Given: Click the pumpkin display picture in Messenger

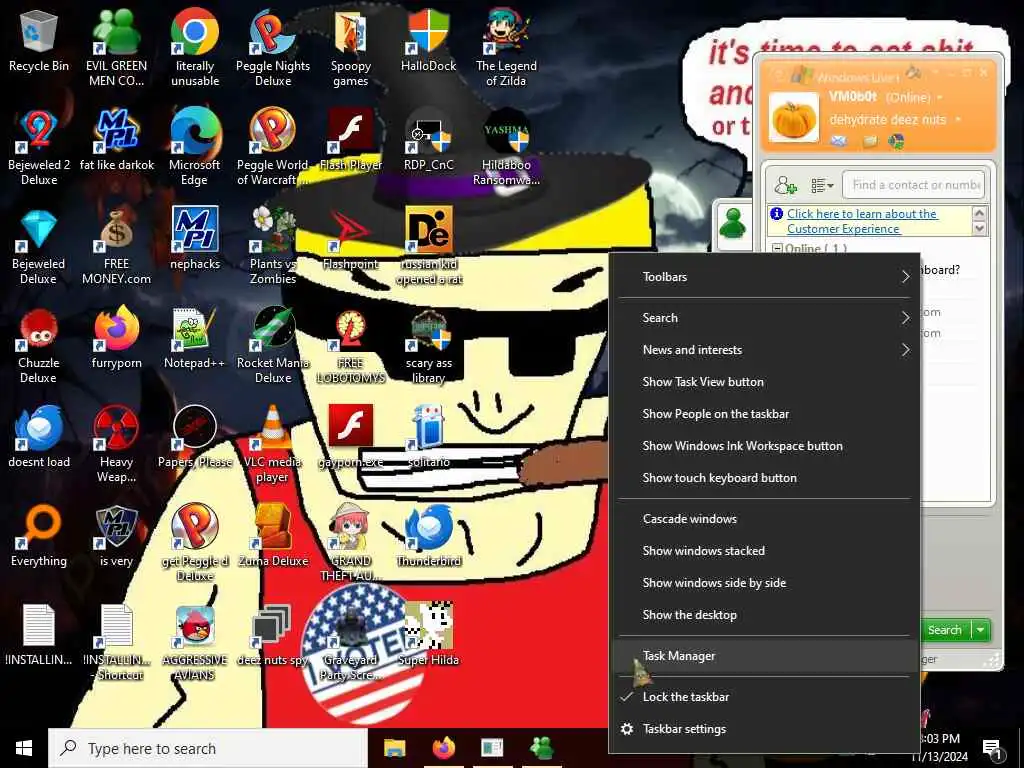Looking at the screenshot, I should click(x=794, y=118).
